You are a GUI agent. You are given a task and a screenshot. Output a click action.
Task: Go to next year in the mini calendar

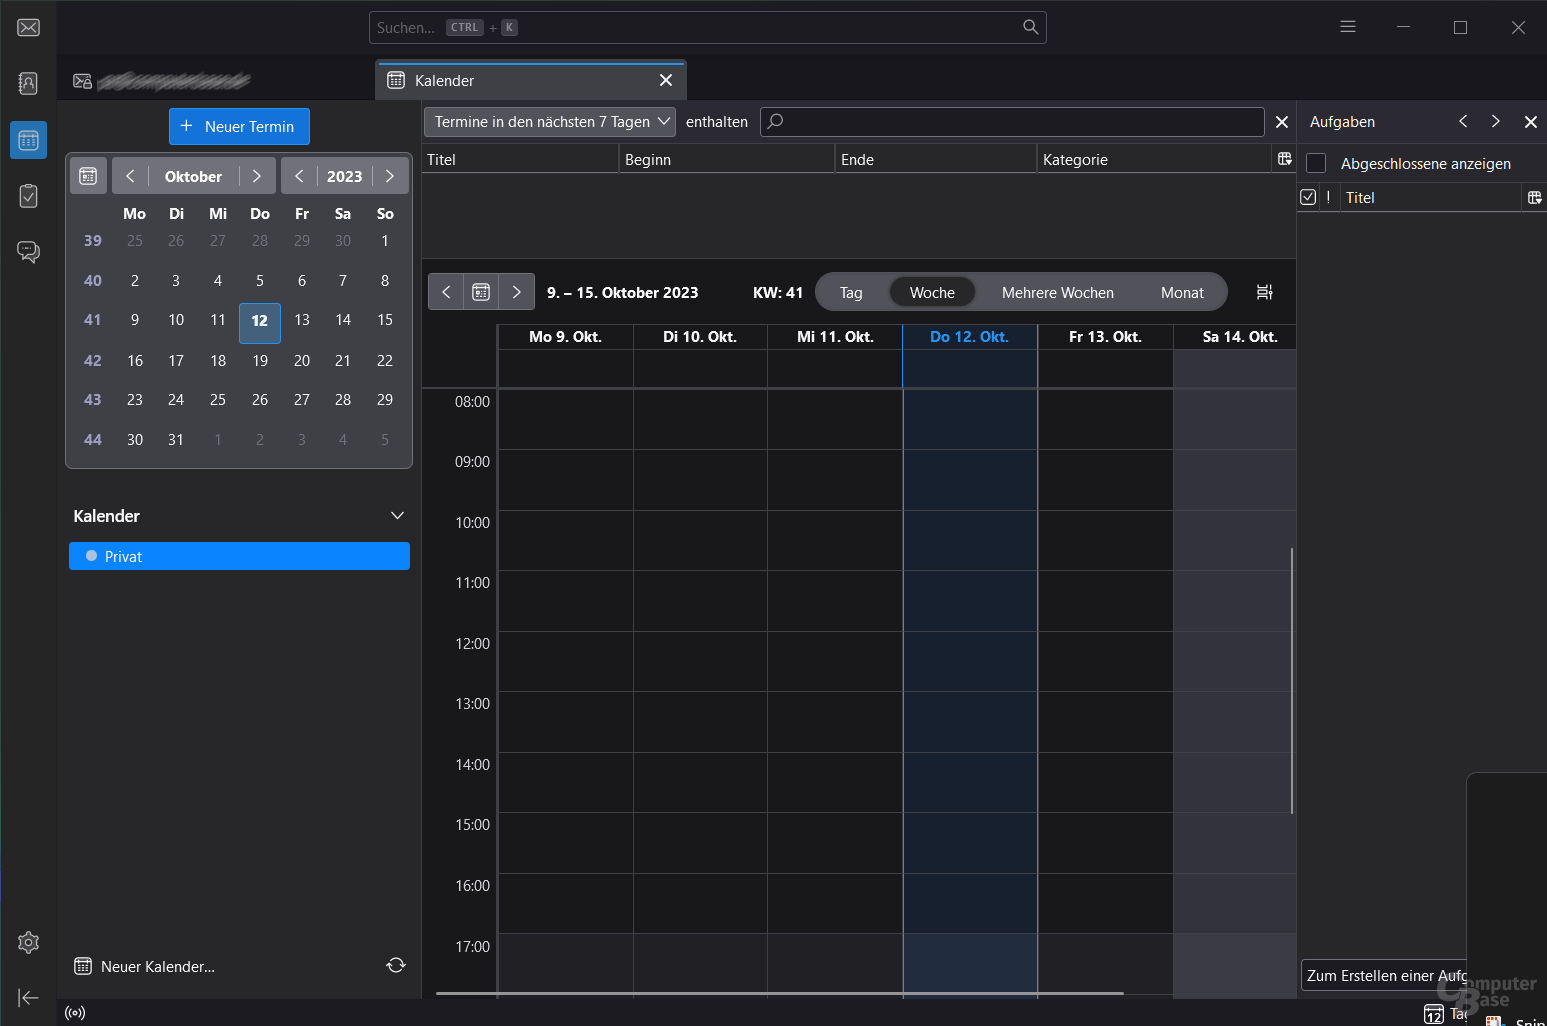coord(390,176)
